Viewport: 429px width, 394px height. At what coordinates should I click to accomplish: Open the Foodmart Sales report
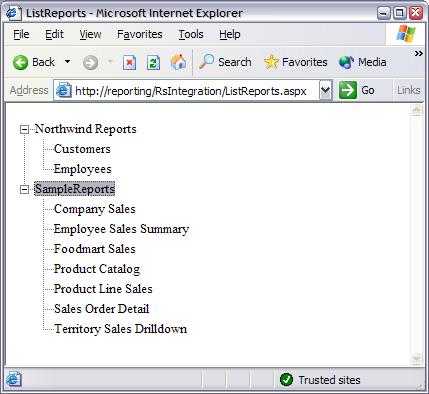click(x=95, y=249)
